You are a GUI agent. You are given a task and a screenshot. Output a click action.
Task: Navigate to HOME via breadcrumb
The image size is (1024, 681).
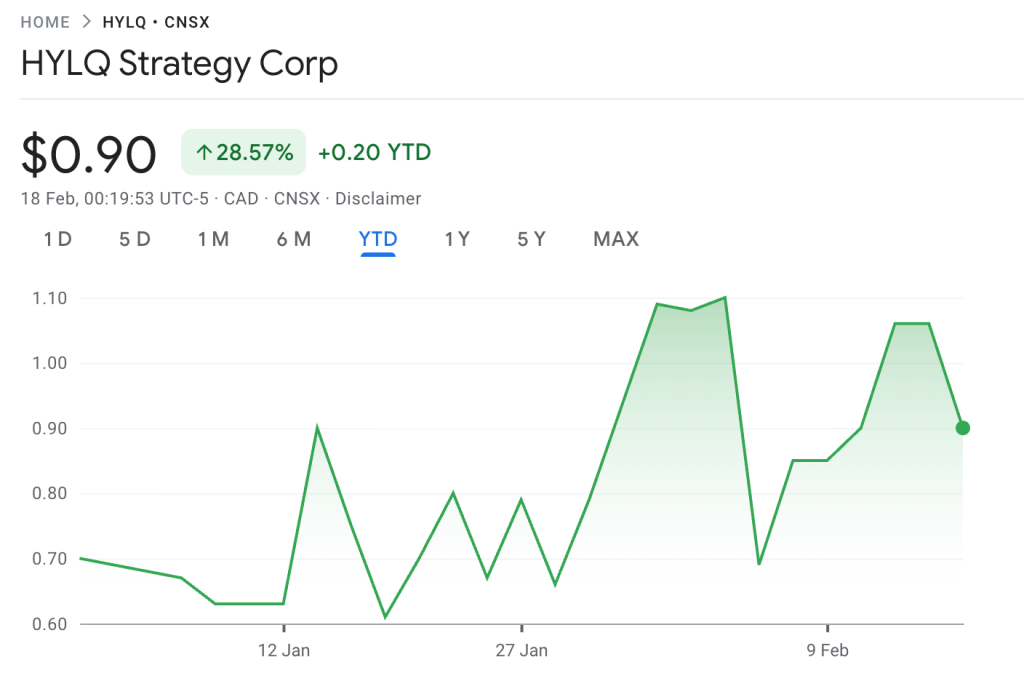(x=45, y=21)
